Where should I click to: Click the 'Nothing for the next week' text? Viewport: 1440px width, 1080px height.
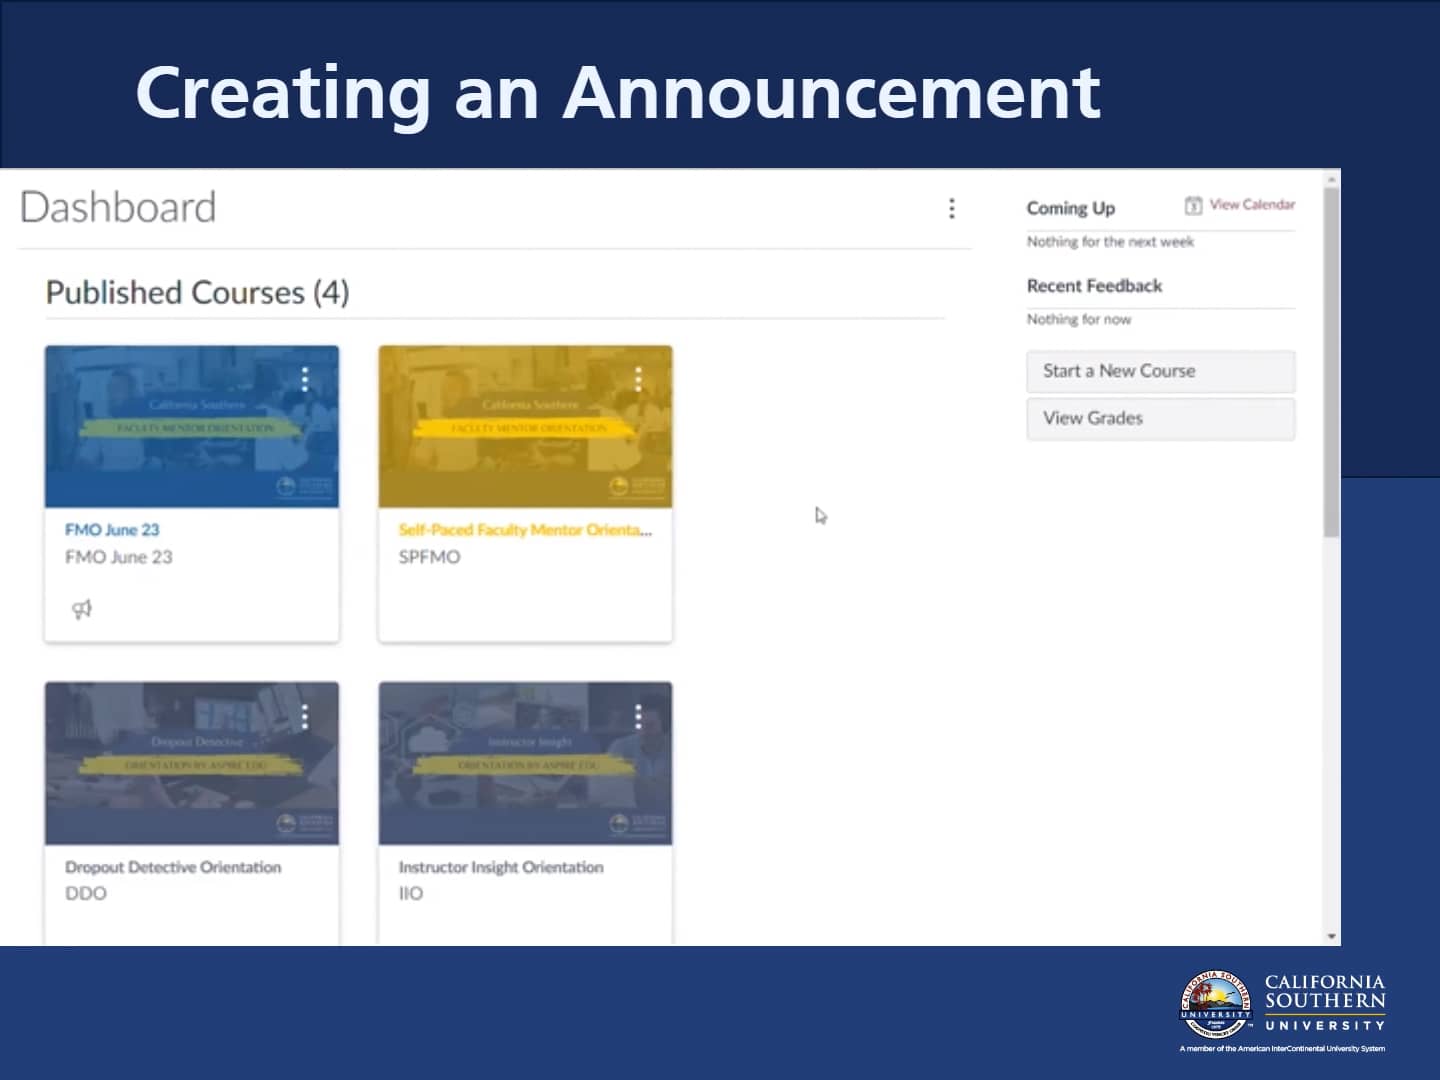point(1110,242)
